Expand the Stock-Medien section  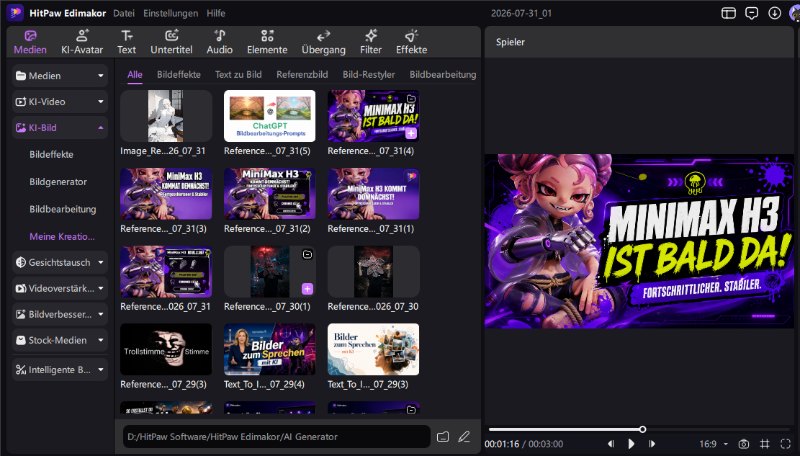point(60,340)
